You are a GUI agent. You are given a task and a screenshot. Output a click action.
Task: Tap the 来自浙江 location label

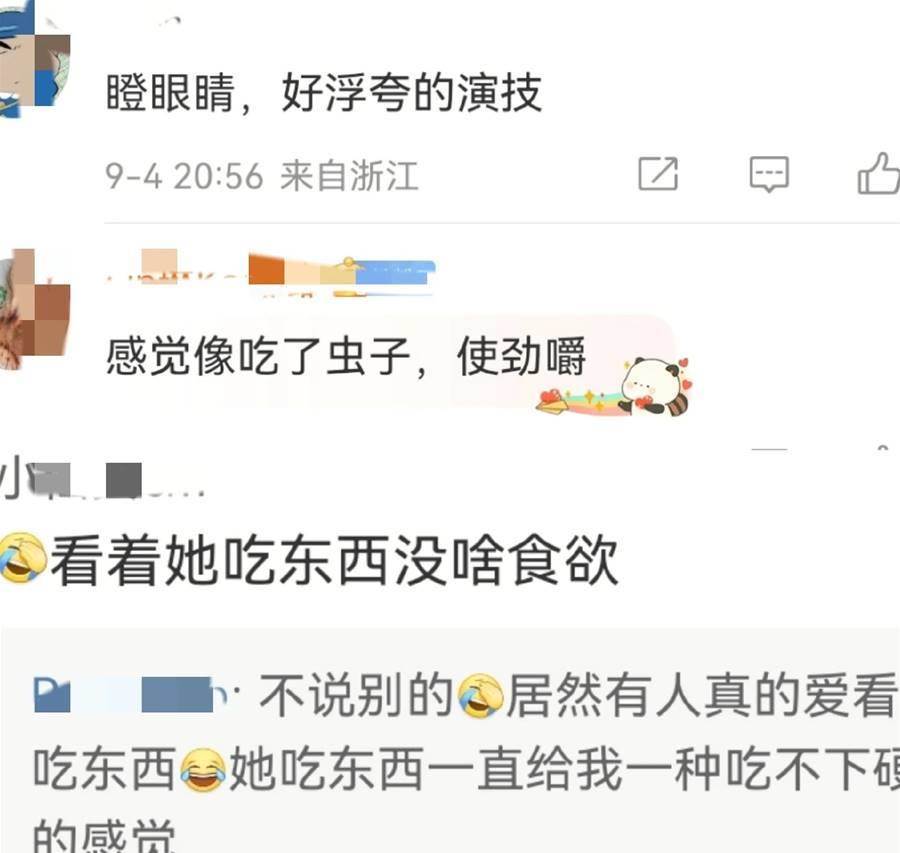pos(349,176)
